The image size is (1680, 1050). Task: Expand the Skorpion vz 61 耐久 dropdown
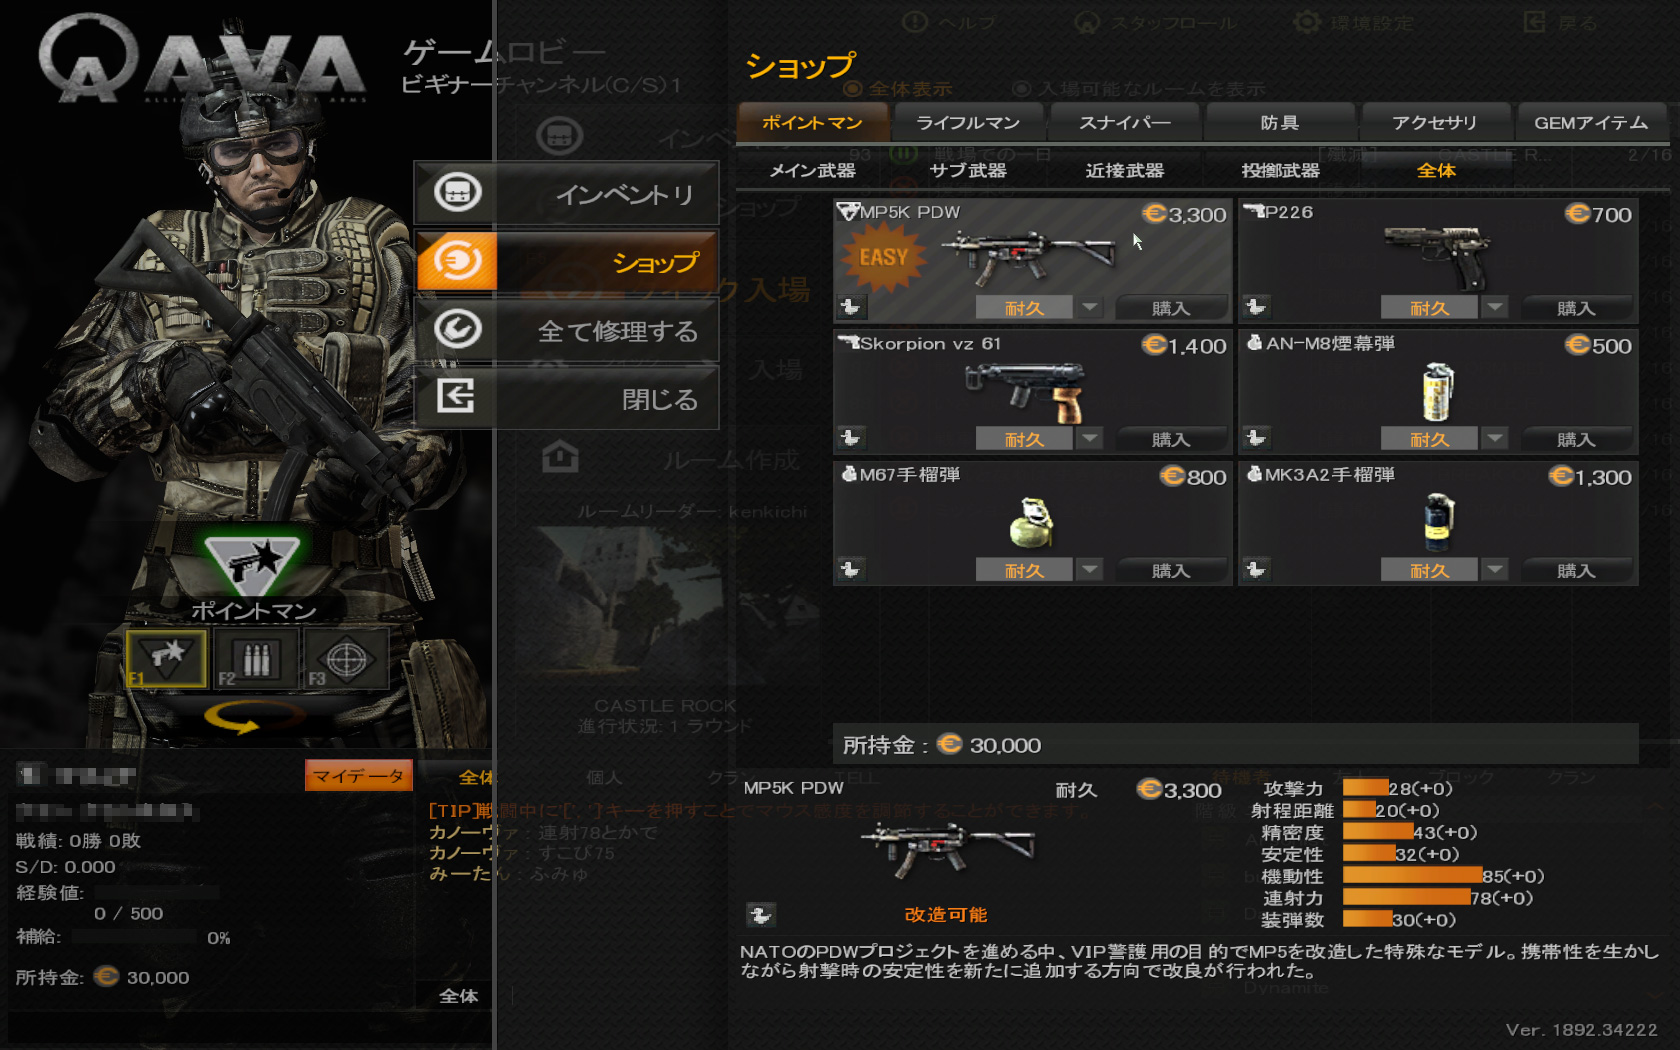[x=1090, y=438]
